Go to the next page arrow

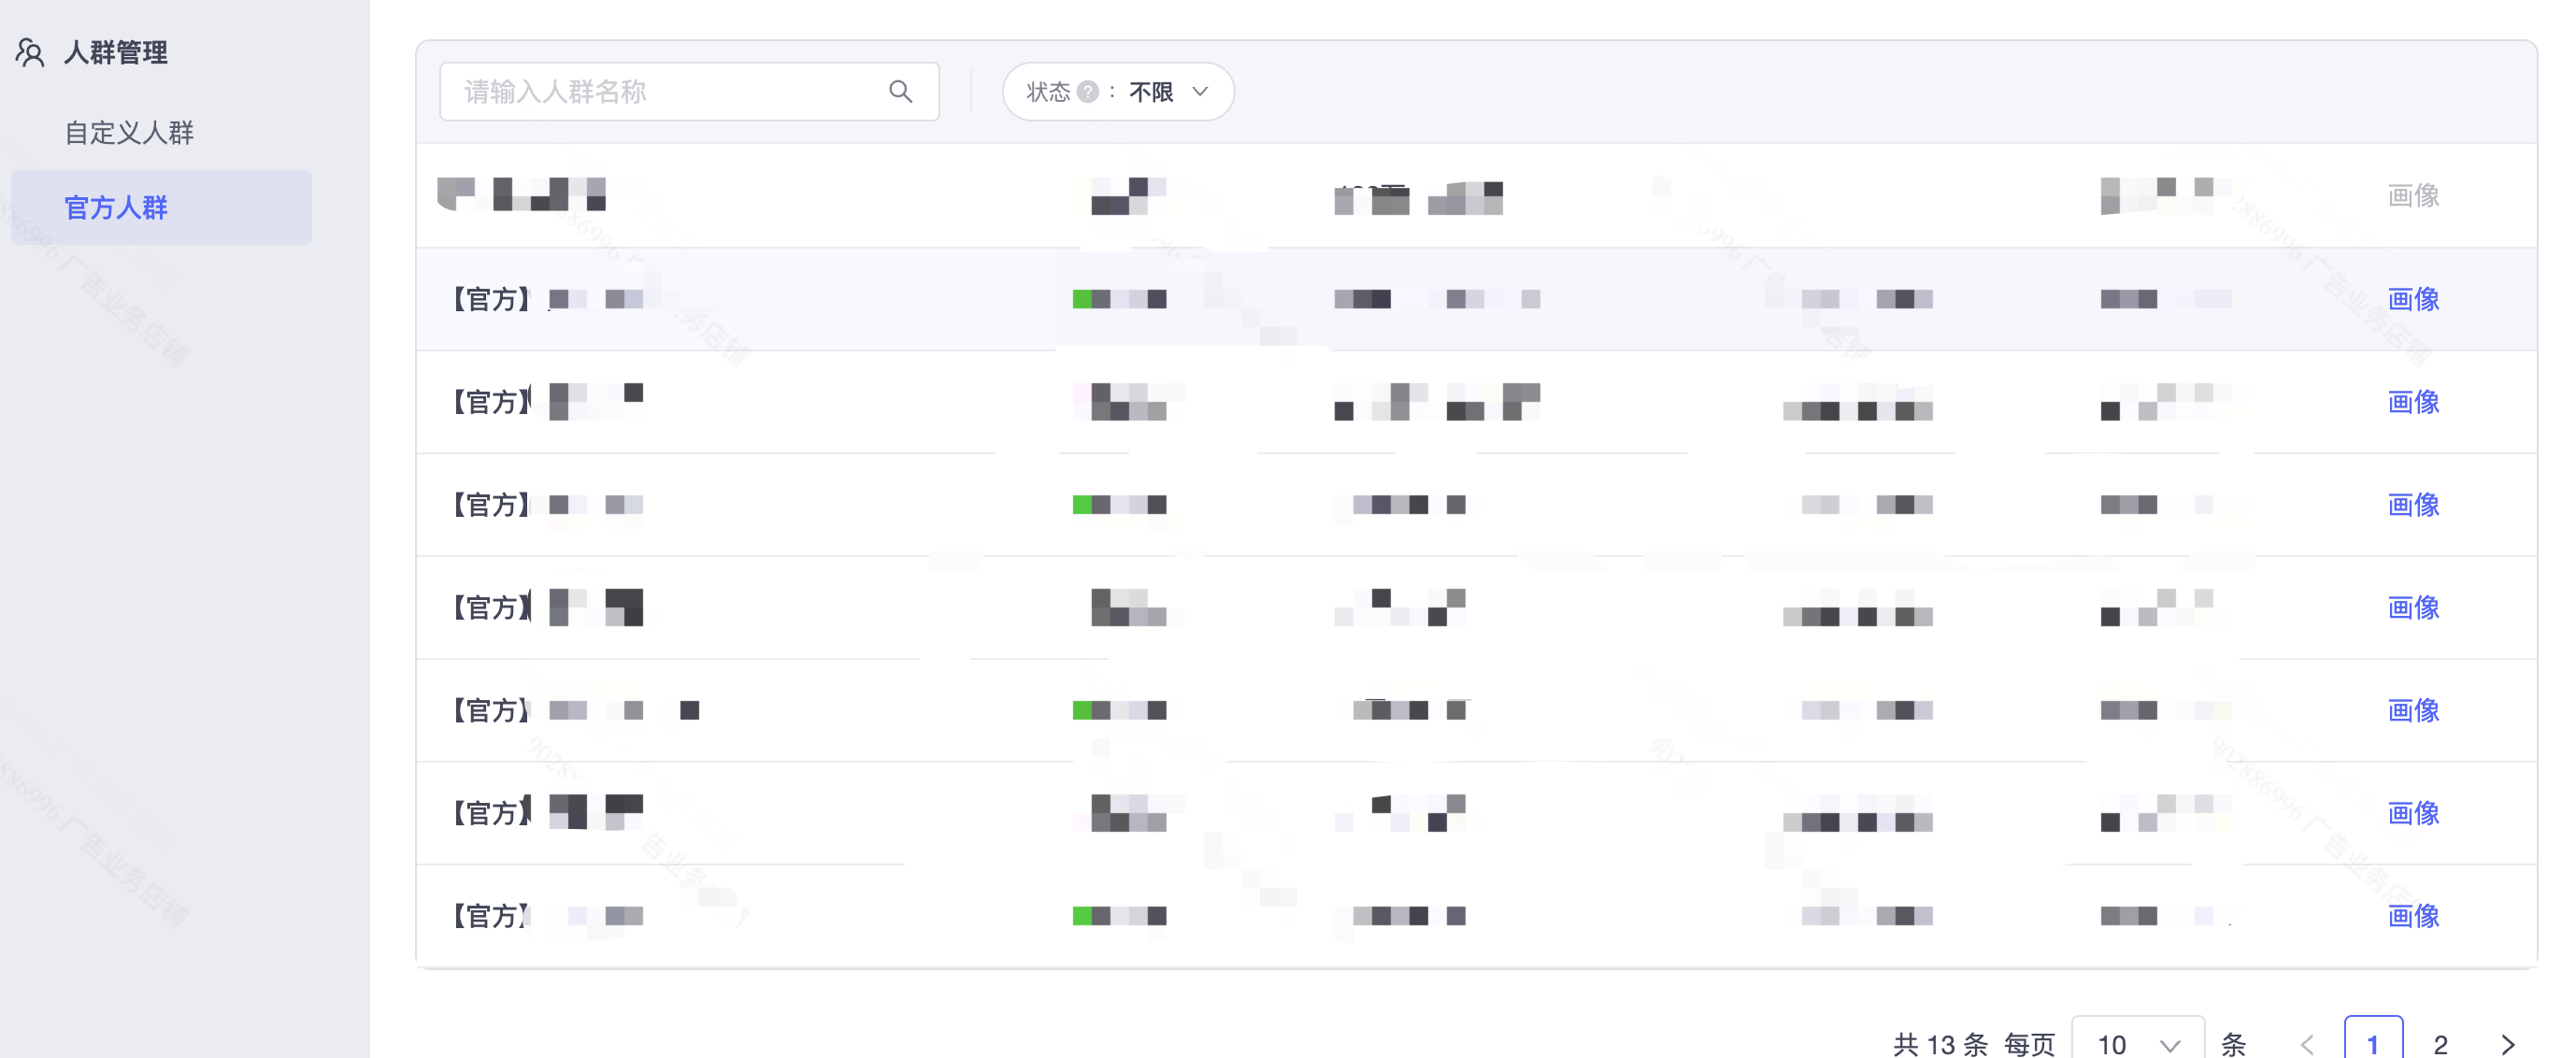pyautogui.click(x=2508, y=1044)
